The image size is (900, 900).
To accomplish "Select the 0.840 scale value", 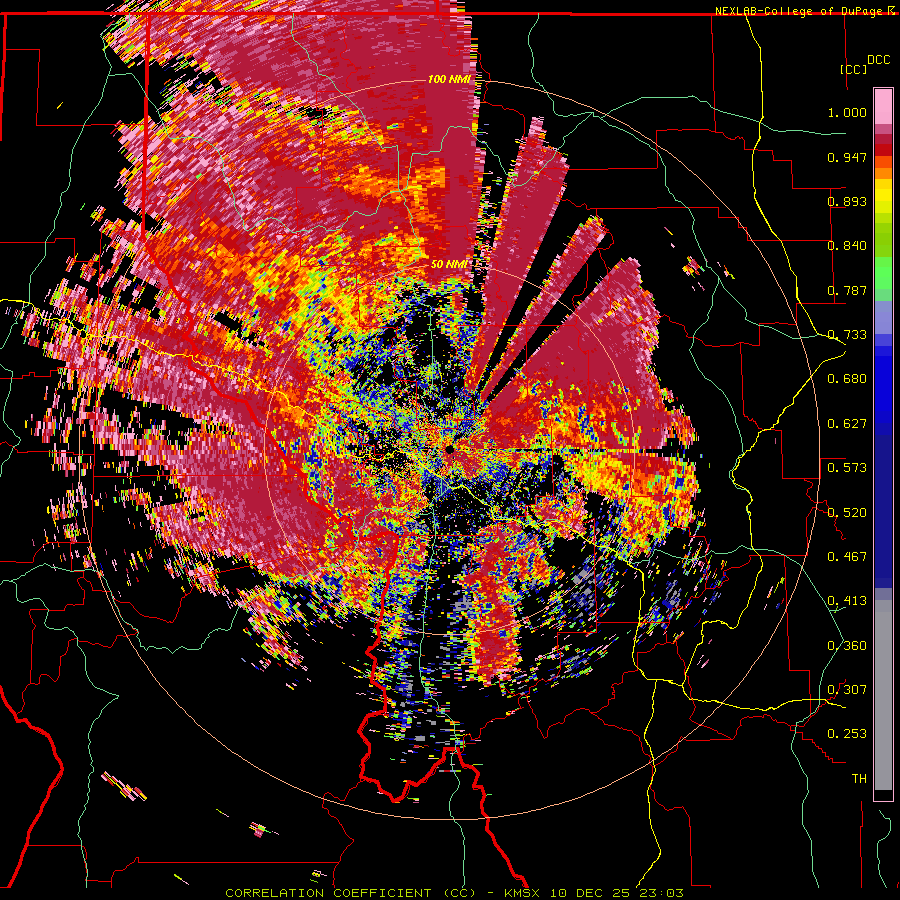I will coord(847,246).
